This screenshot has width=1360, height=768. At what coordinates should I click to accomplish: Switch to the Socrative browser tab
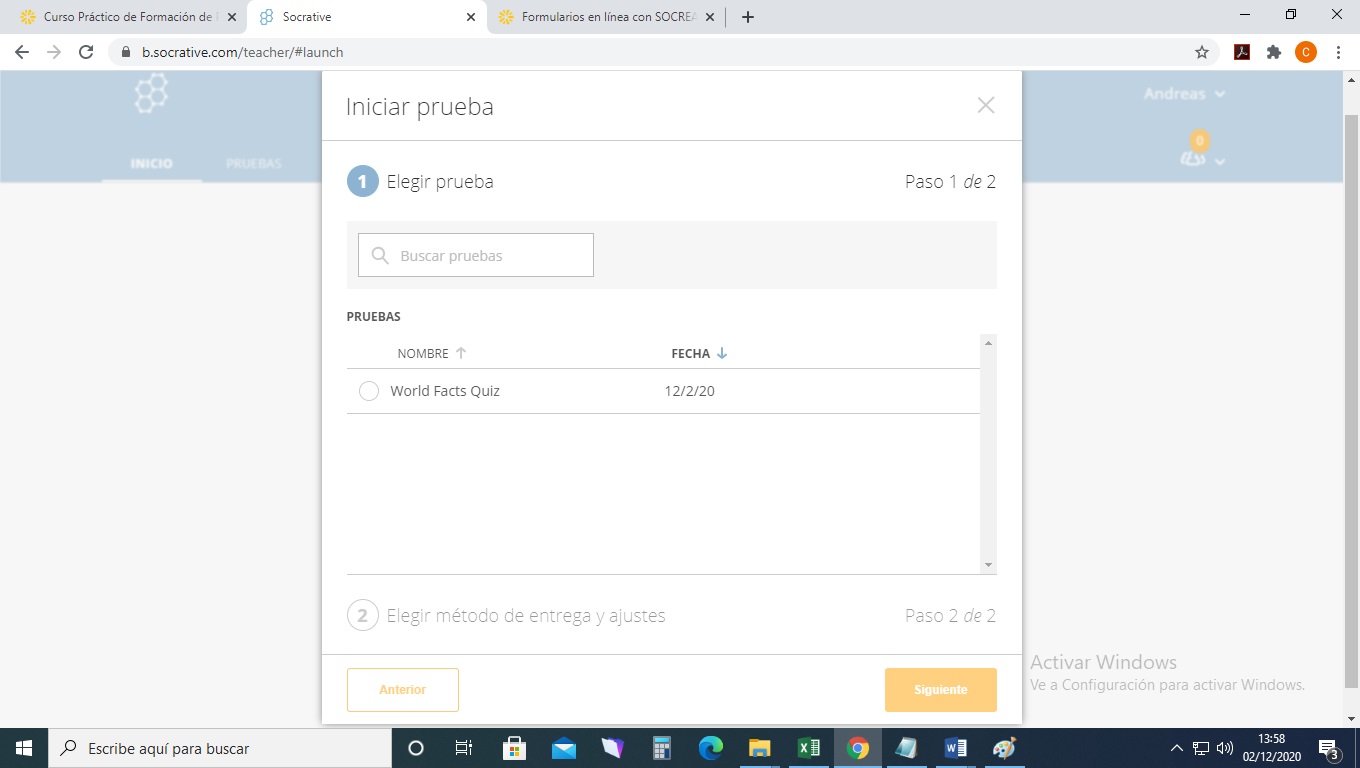point(367,17)
